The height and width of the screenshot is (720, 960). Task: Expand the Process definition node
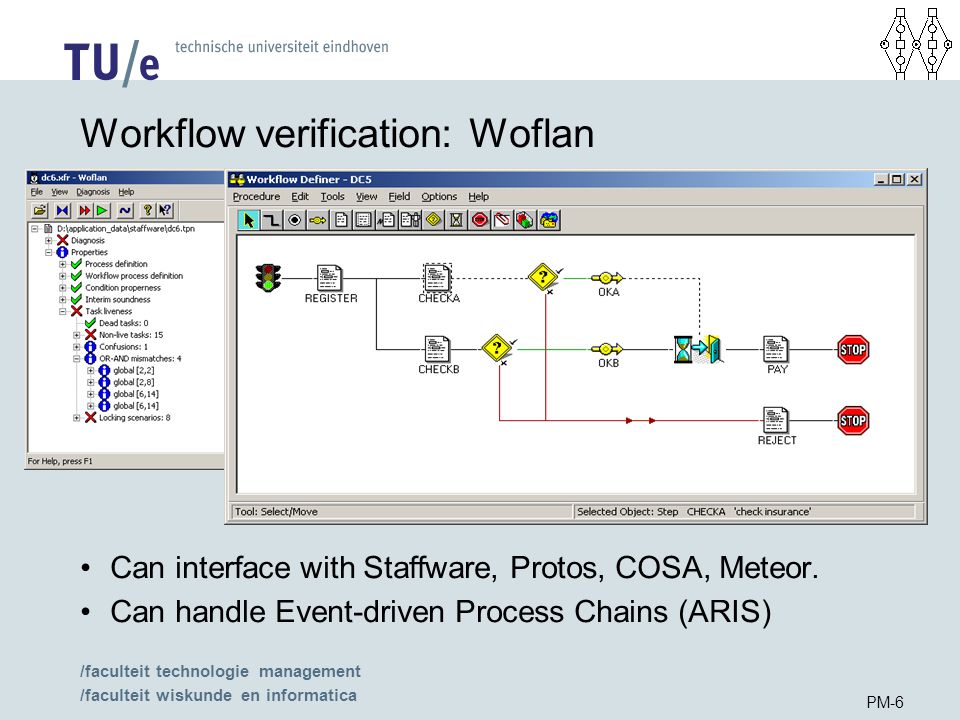62,264
